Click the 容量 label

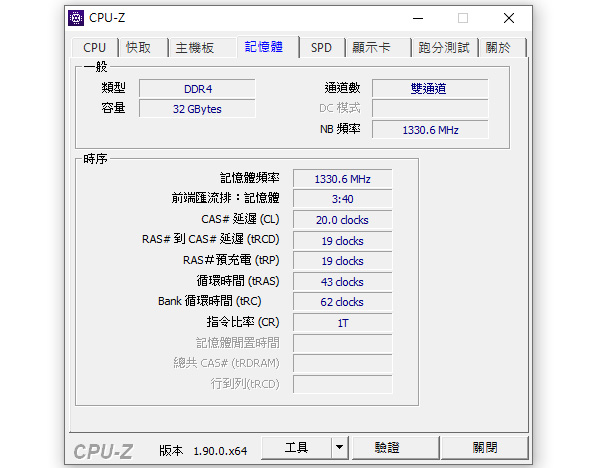[x=113, y=107]
